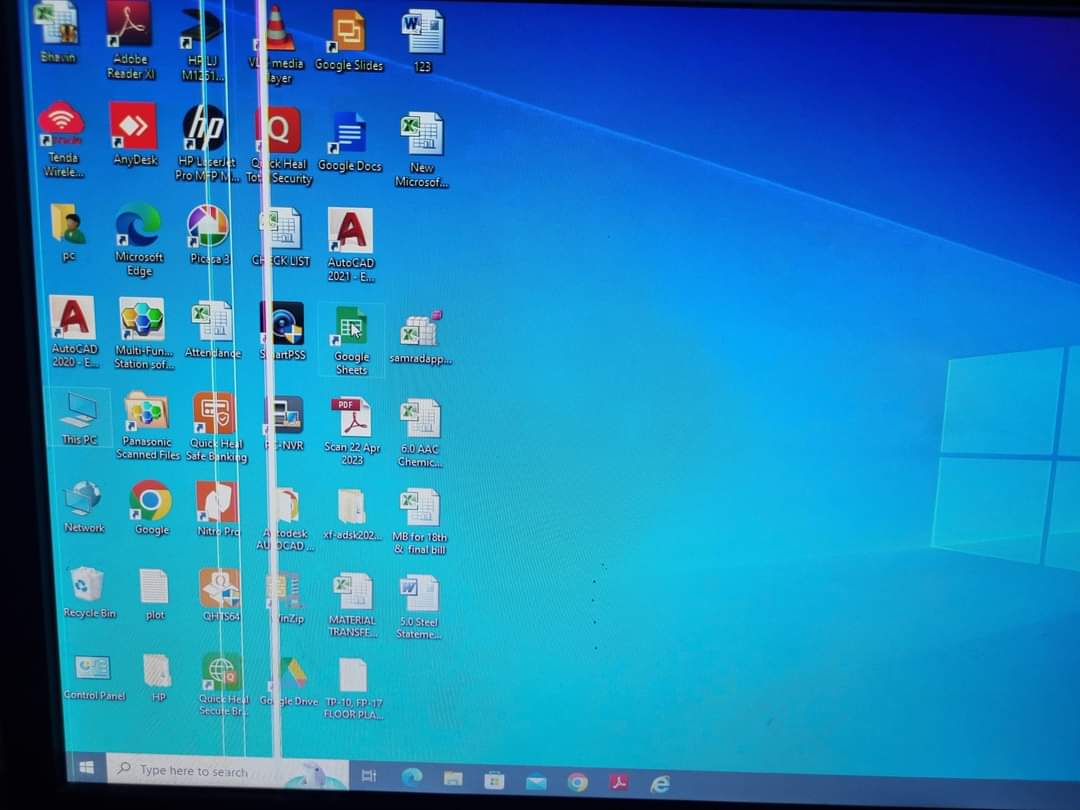
Task: Open the pc user folder icon
Action: pos(68,232)
